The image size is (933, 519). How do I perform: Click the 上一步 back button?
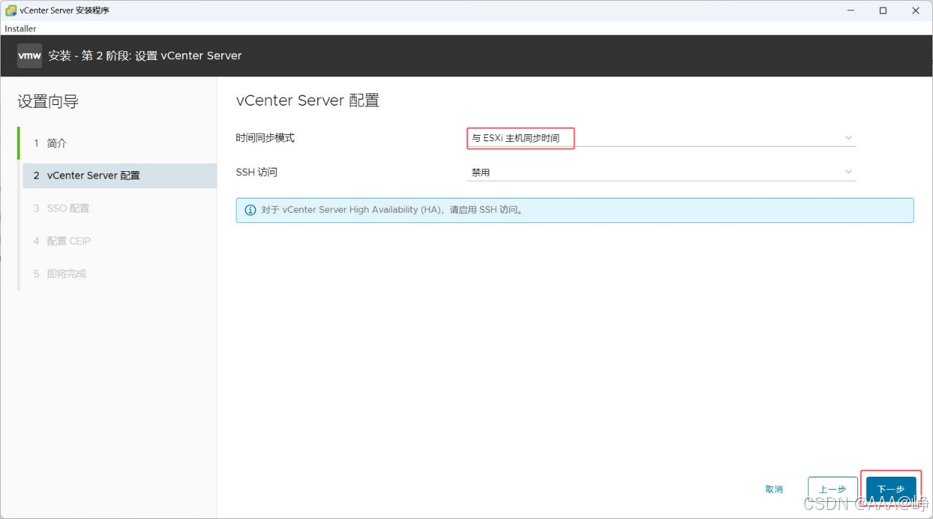coord(832,489)
